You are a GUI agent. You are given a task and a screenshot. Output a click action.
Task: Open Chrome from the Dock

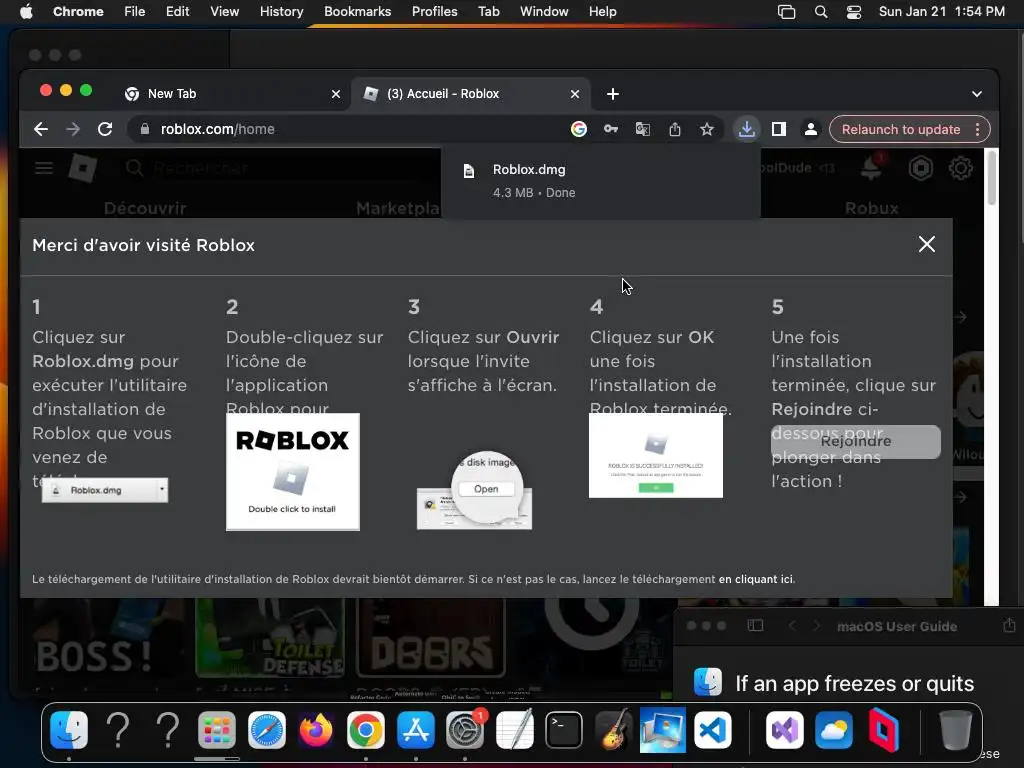coord(366,729)
